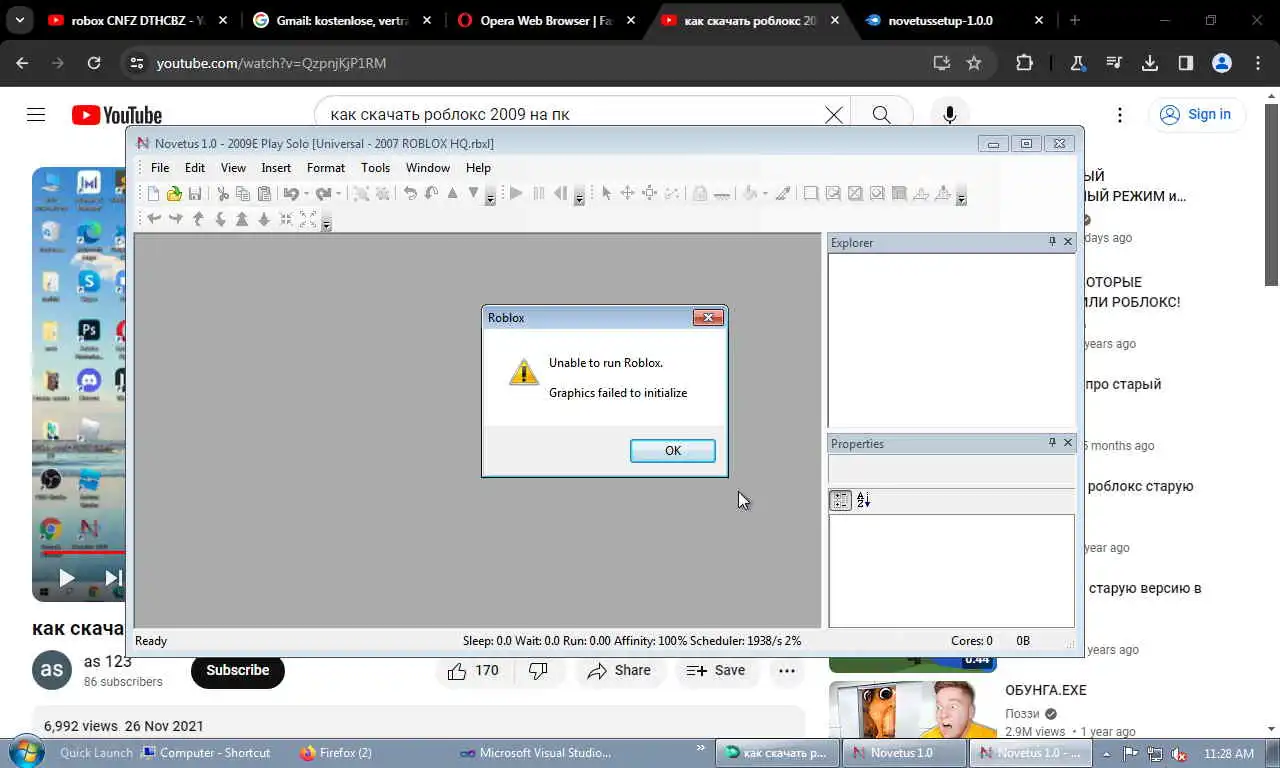Viewport: 1280px width, 768px height.
Task: Click the Tilt selection icon
Action: pos(431,194)
